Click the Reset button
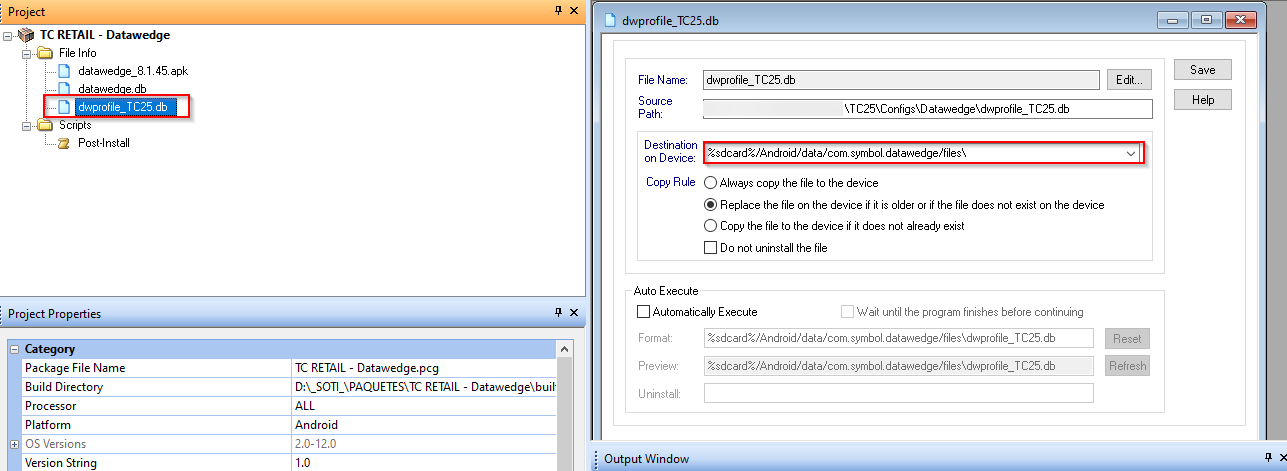Image resolution: width=1287 pixels, height=471 pixels. point(1127,339)
